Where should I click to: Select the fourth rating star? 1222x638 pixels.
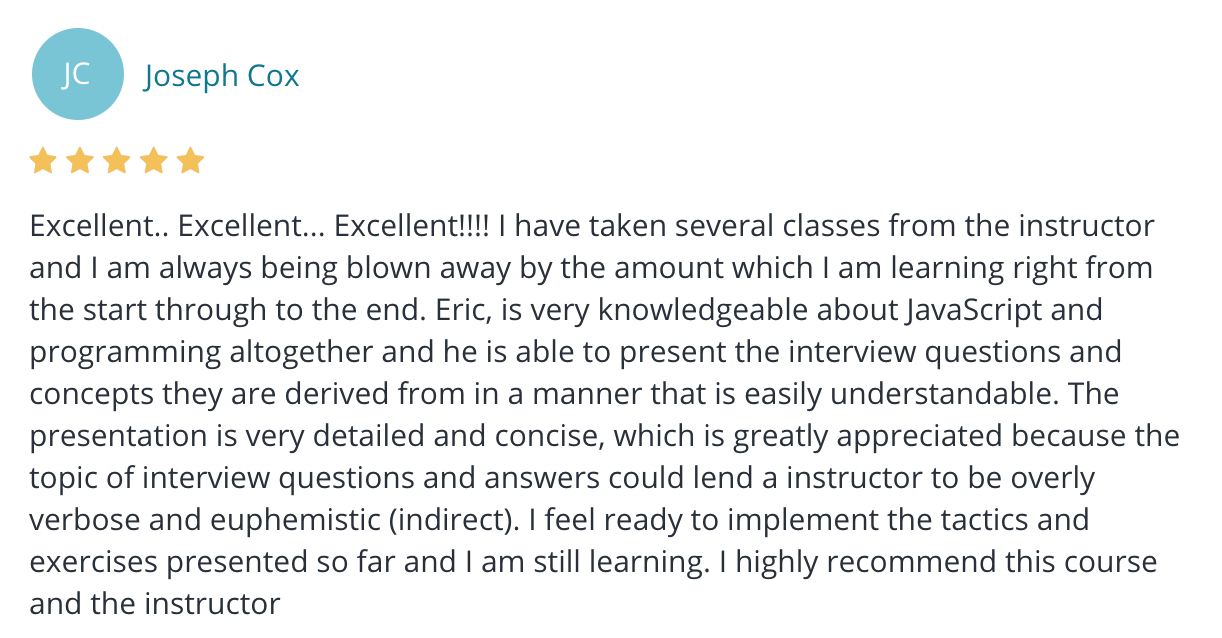(154, 161)
